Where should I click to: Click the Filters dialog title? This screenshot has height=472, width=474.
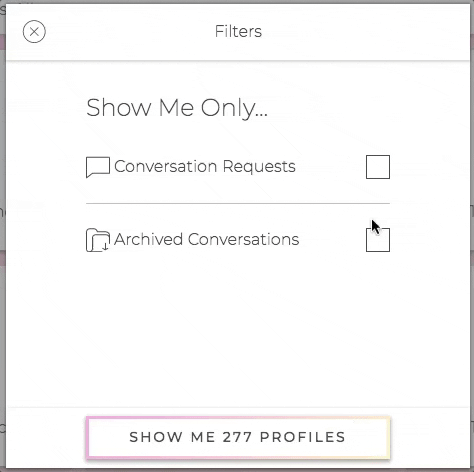pyautogui.click(x=238, y=31)
